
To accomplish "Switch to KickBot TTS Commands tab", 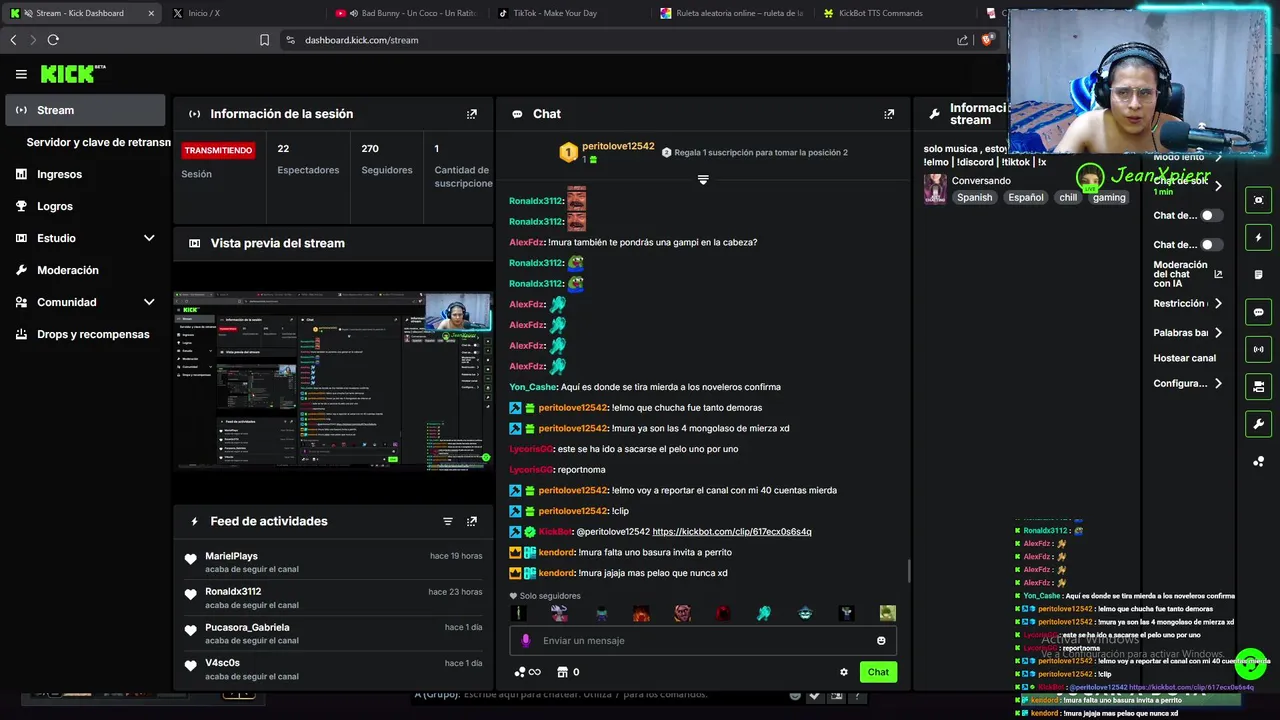I will pos(895,13).
